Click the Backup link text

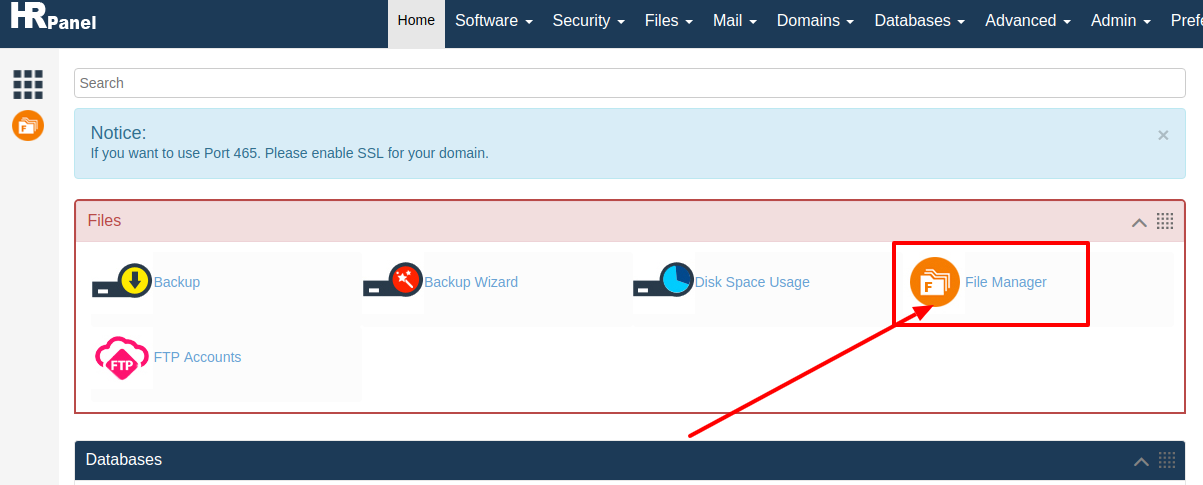177,282
